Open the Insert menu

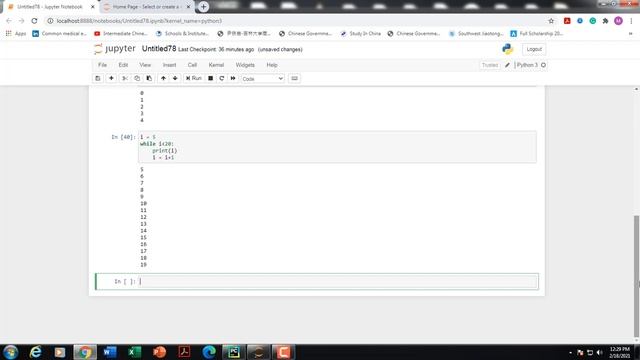coord(169,65)
